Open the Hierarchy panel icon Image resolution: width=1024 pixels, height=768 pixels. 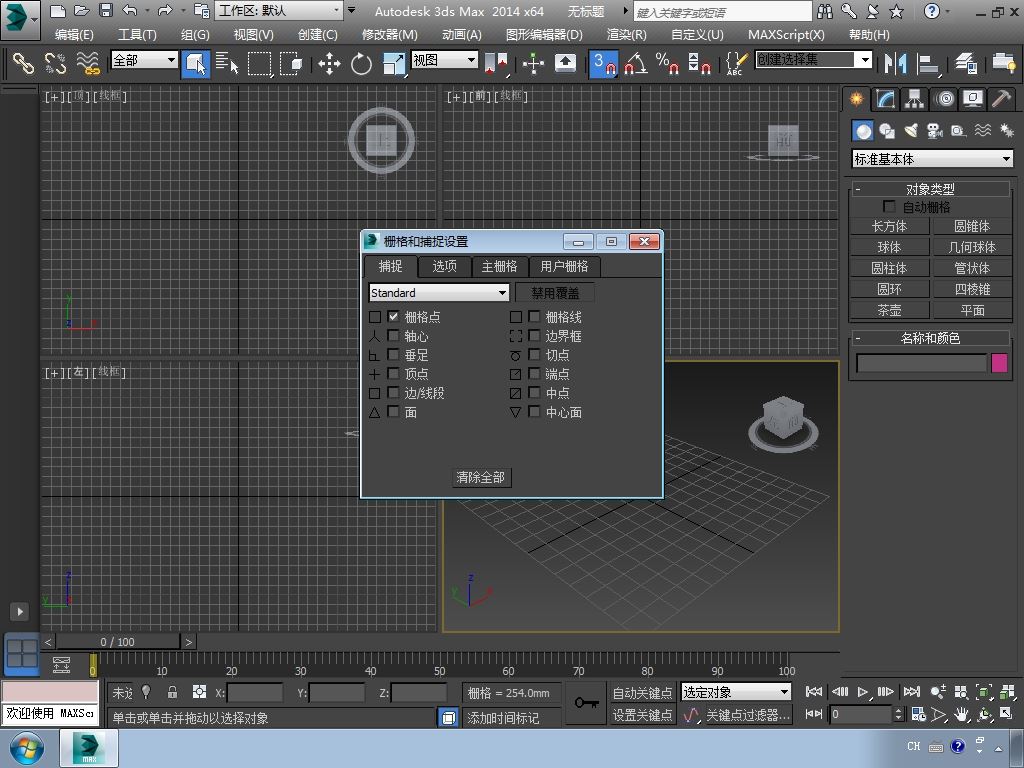pos(914,99)
